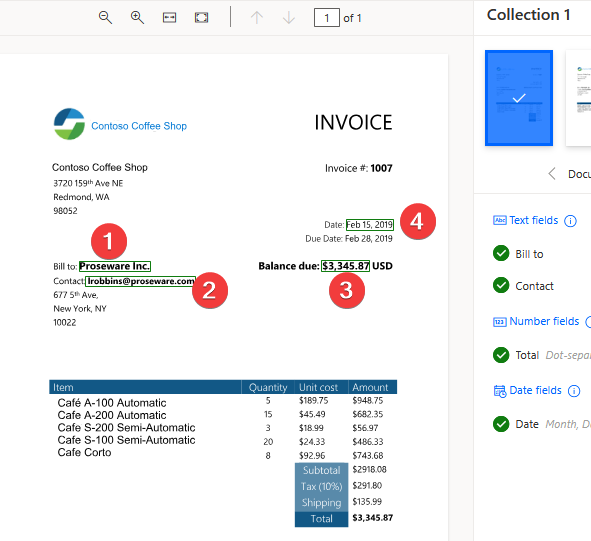The height and width of the screenshot is (541, 591).
Task: Click the Text fields heading
Action: (x=533, y=220)
